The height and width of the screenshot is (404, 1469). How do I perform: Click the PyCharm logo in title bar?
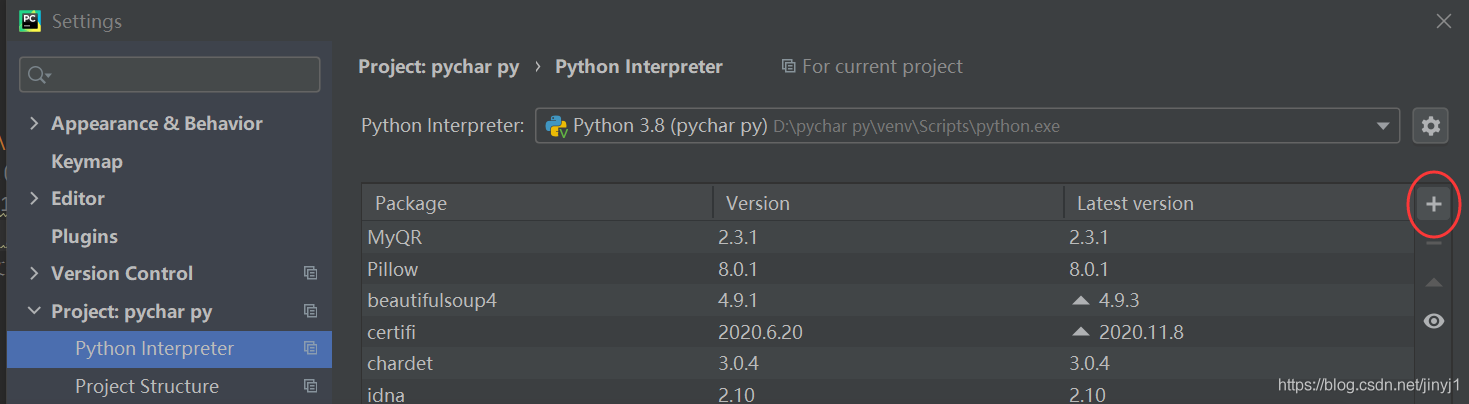(30, 20)
